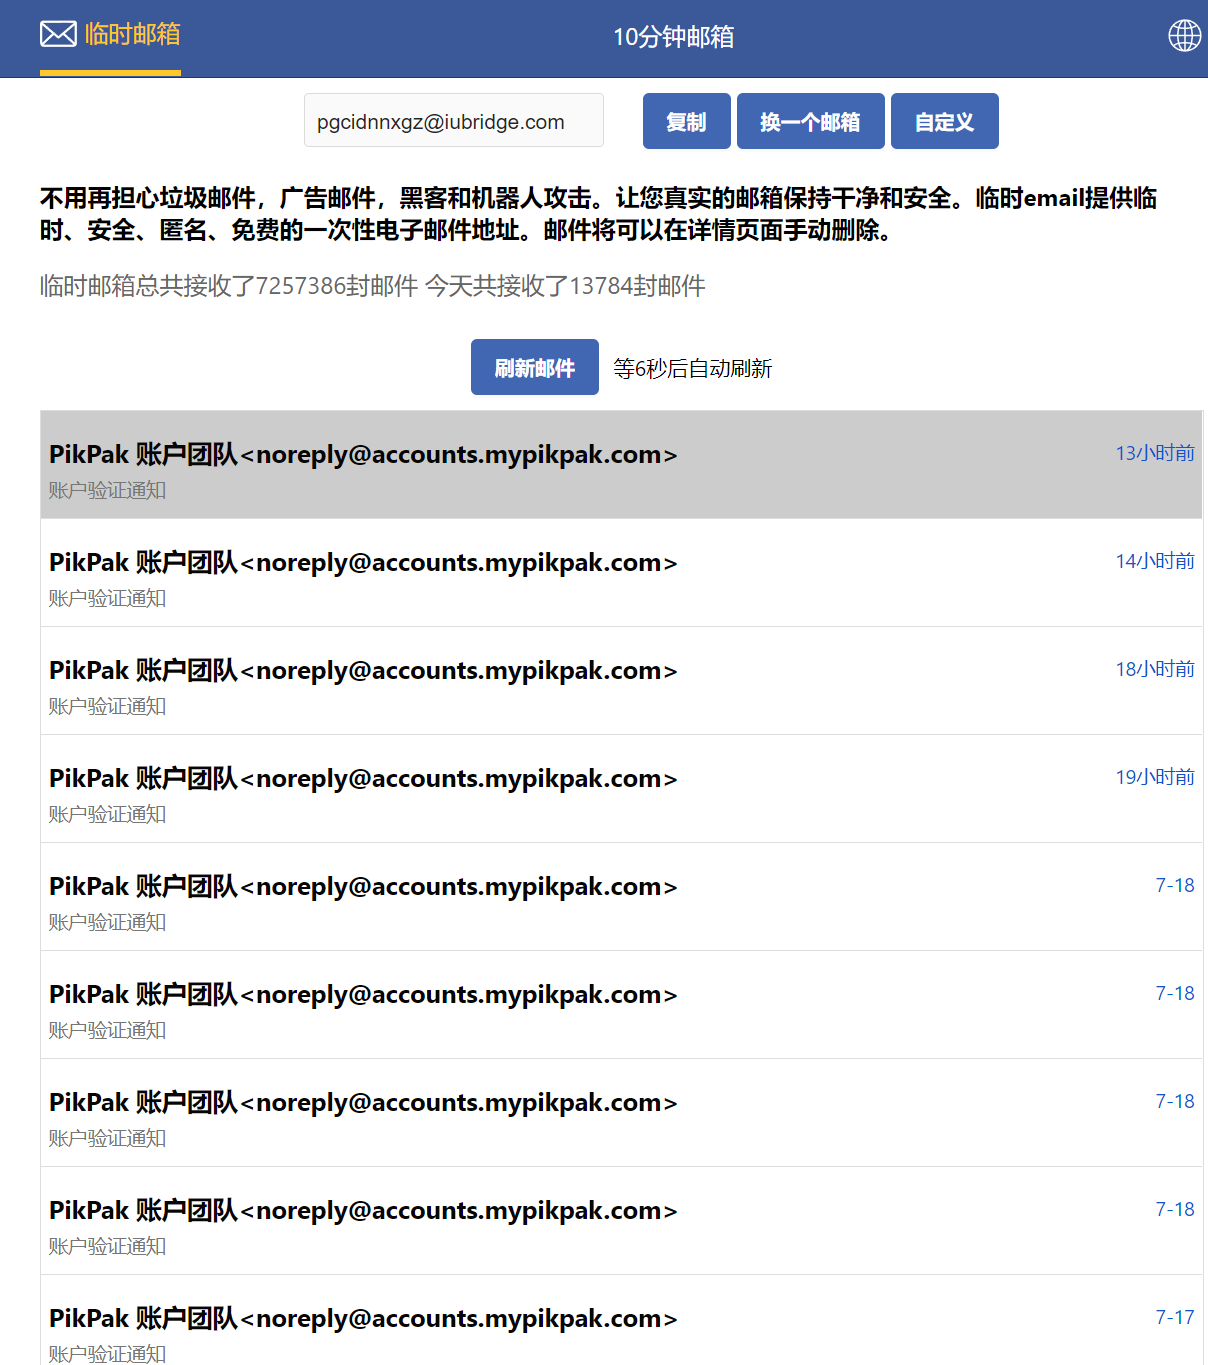Click the temporary email address field
1208x1365 pixels.
pos(453,121)
